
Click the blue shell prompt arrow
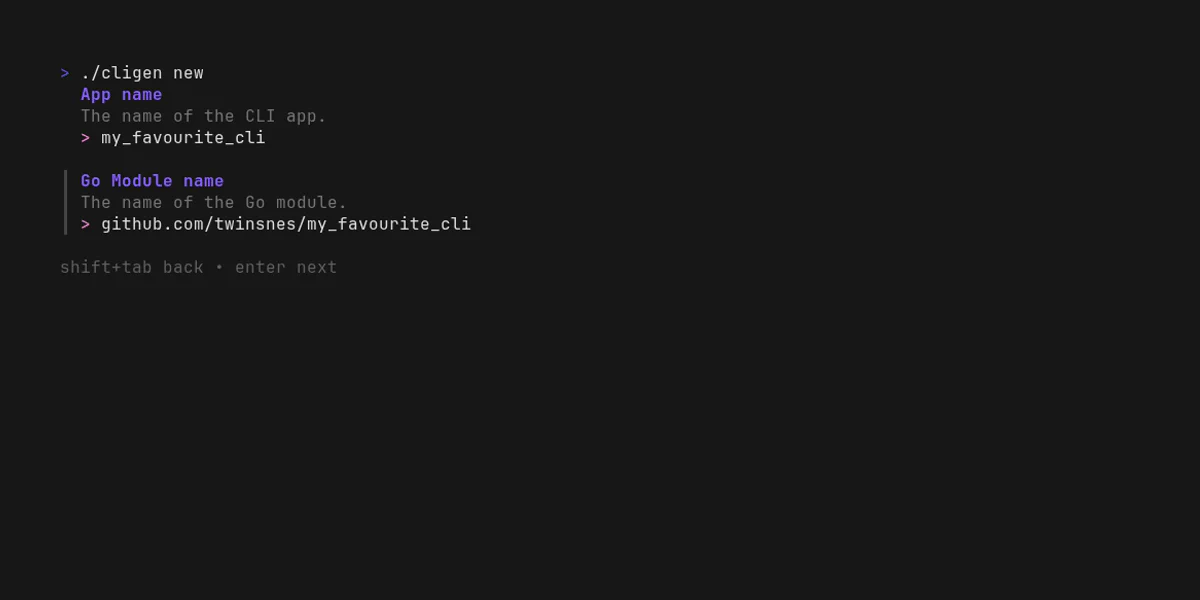65,73
